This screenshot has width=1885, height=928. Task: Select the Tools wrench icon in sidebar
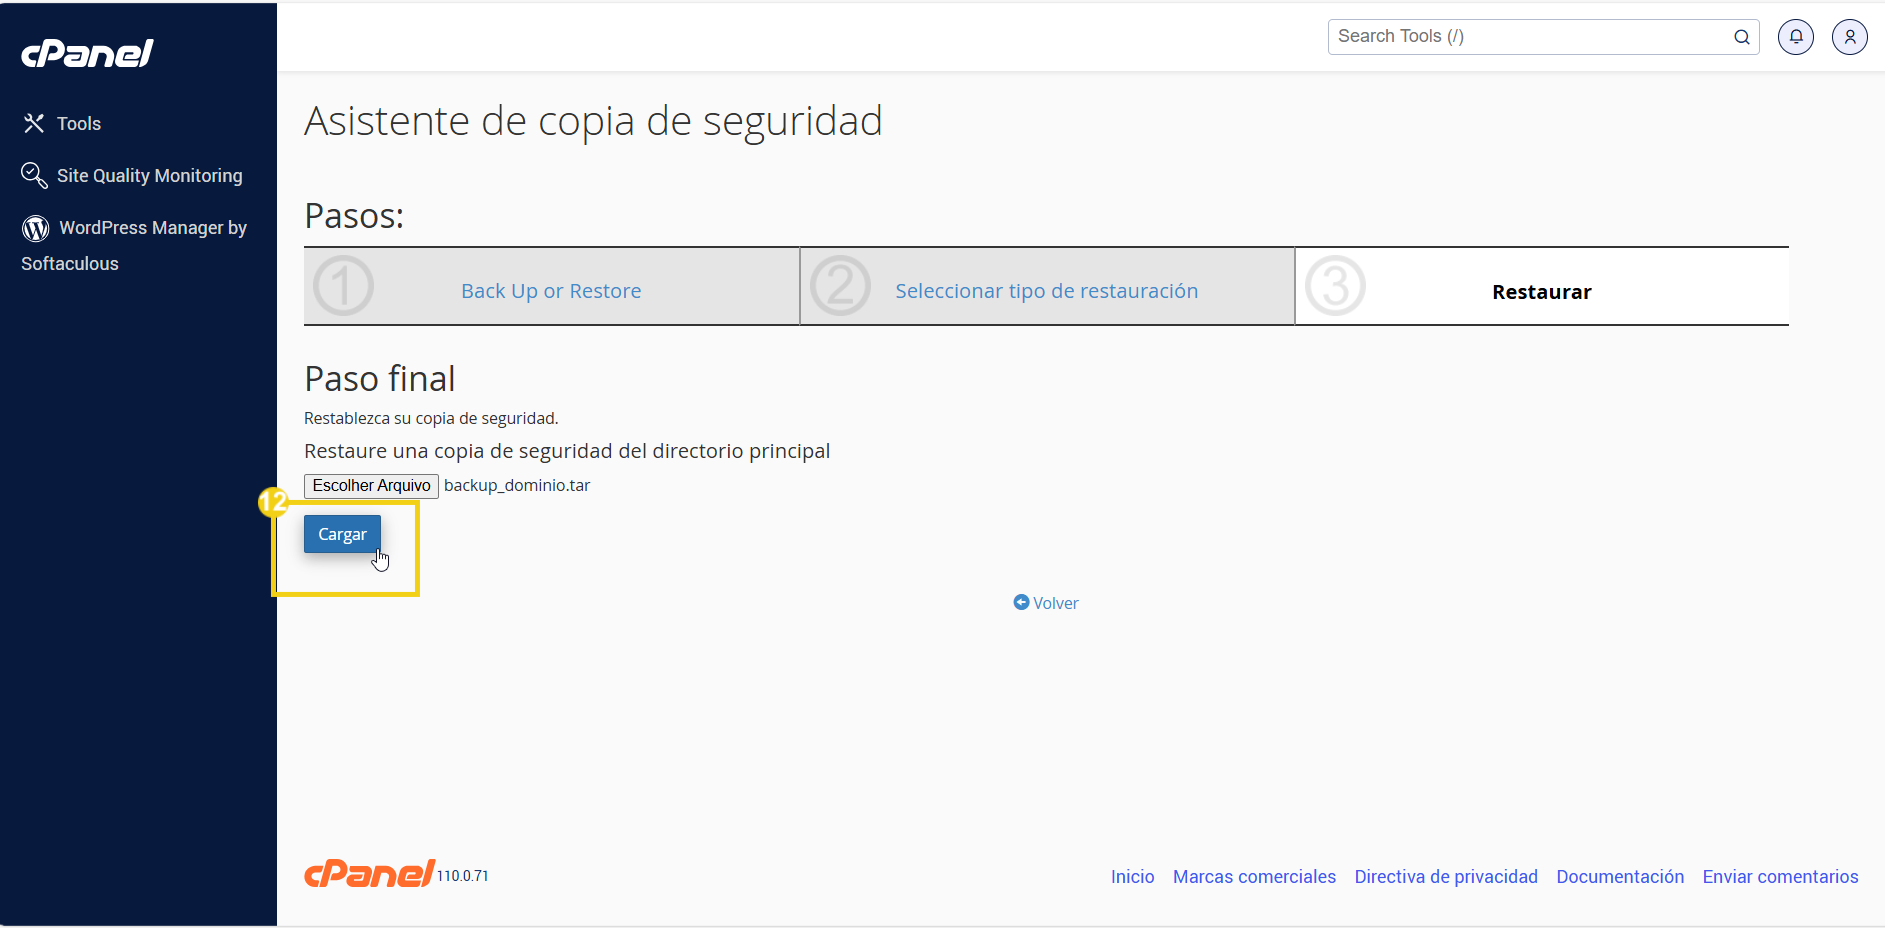pyautogui.click(x=34, y=123)
